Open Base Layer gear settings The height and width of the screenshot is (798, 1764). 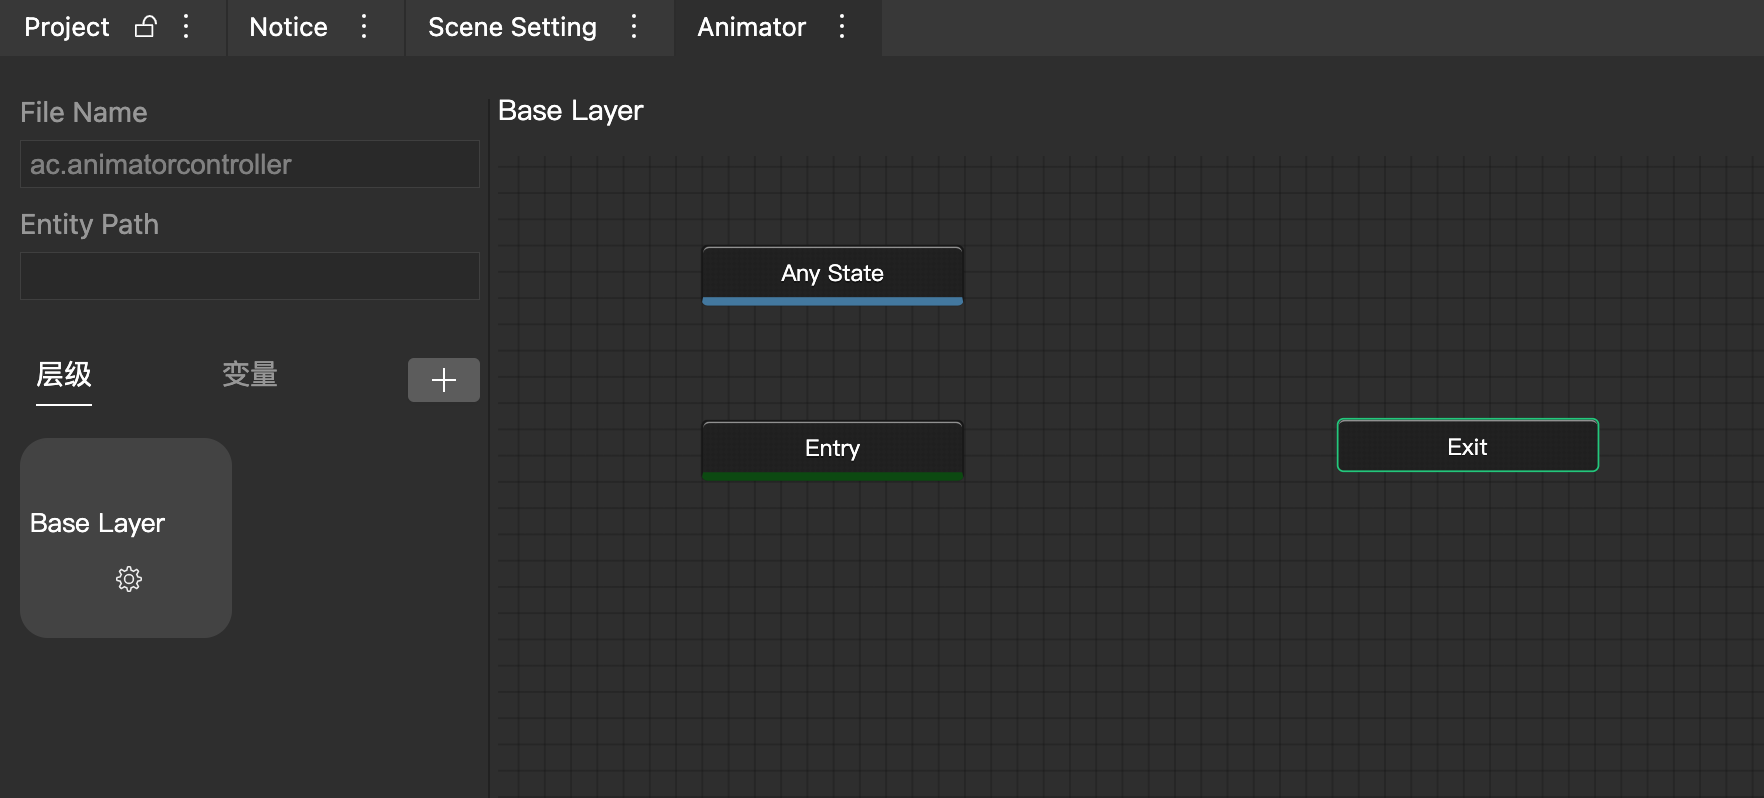pyautogui.click(x=129, y=579)
